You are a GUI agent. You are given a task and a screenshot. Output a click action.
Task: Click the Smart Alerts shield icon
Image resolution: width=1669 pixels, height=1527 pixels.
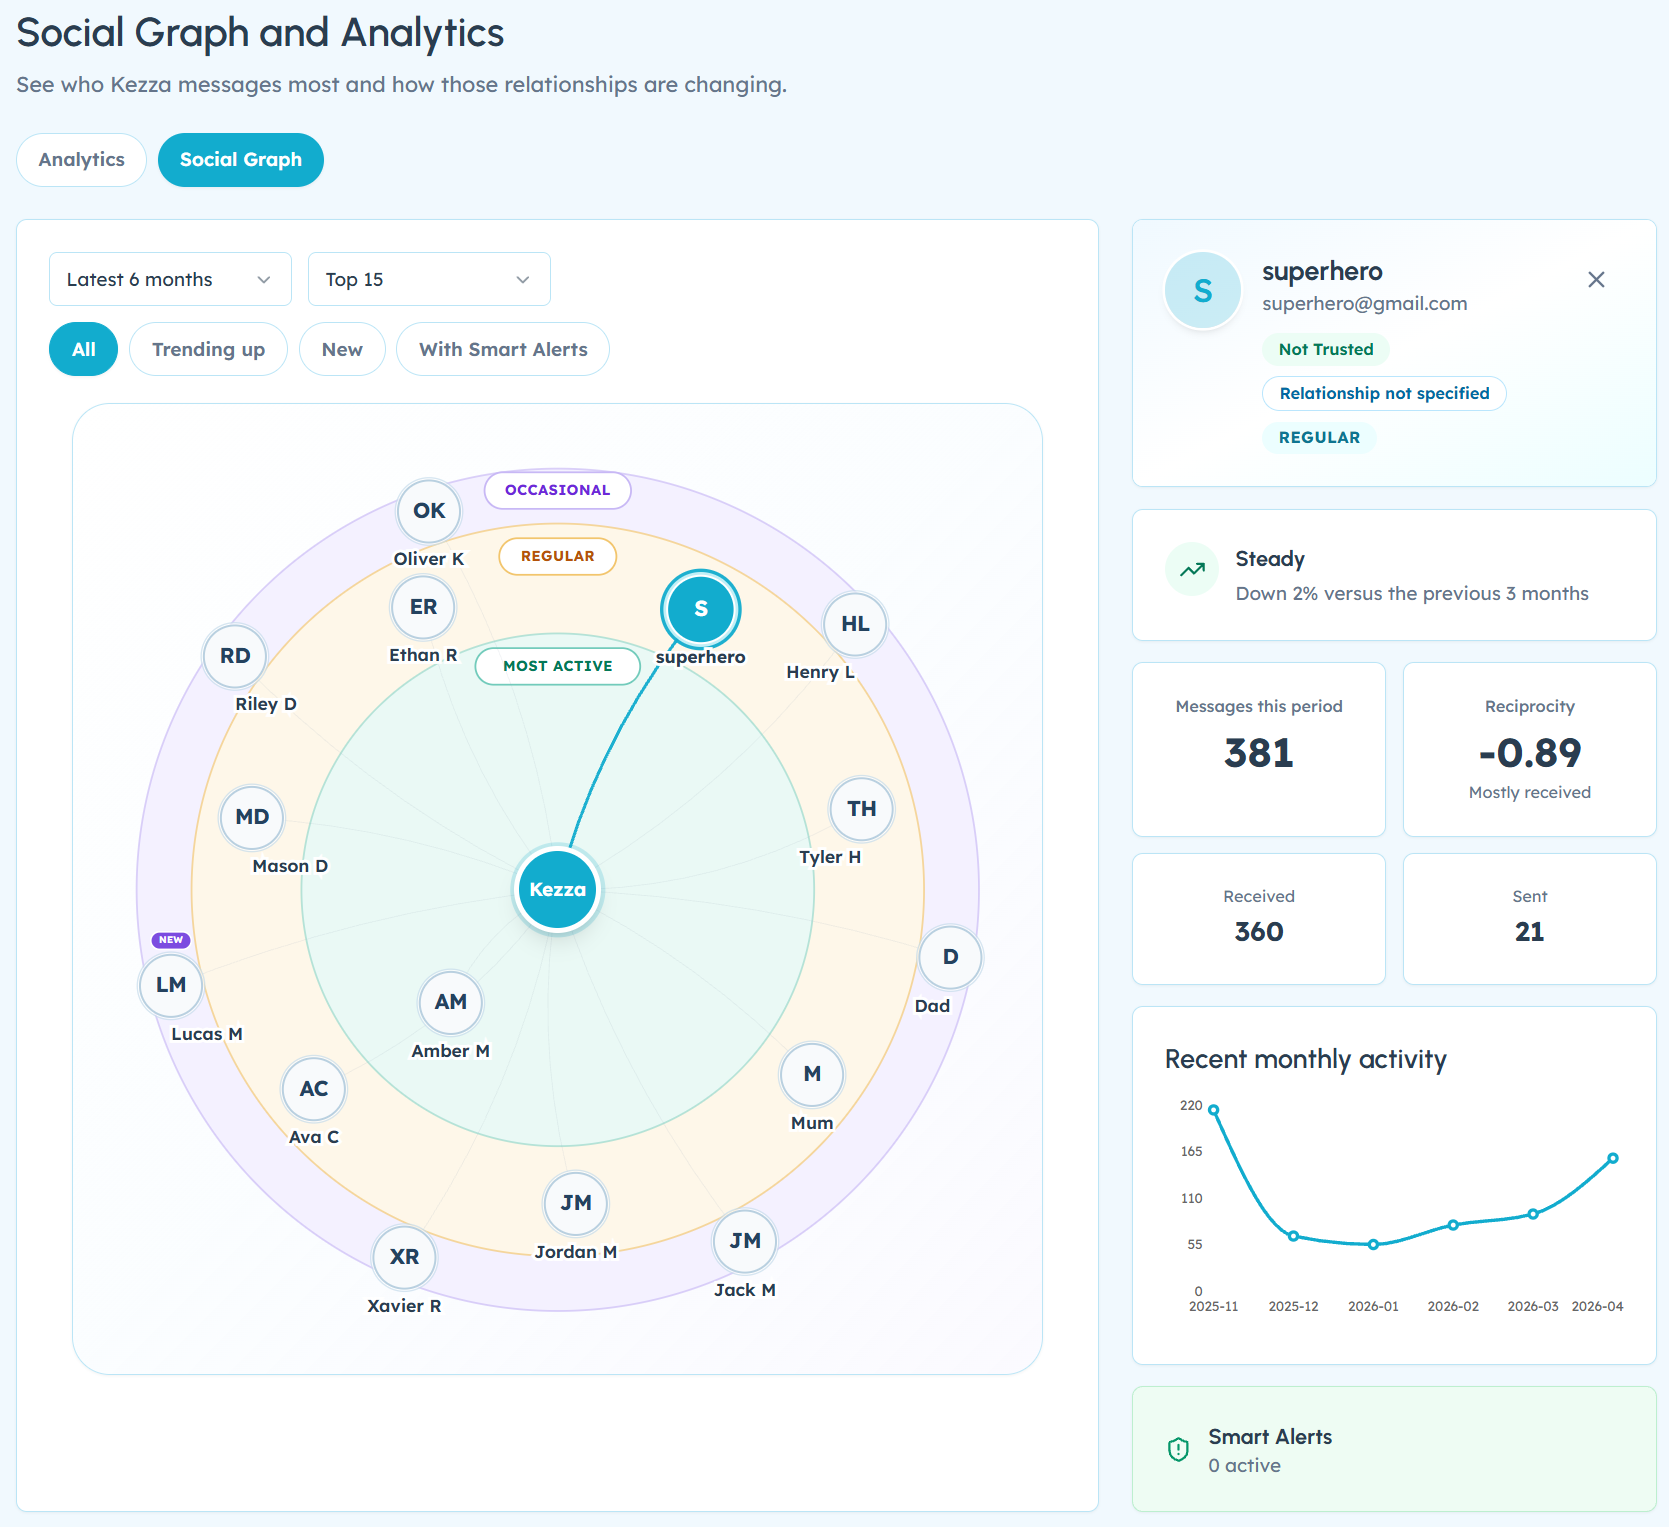coord(1179,1449)
